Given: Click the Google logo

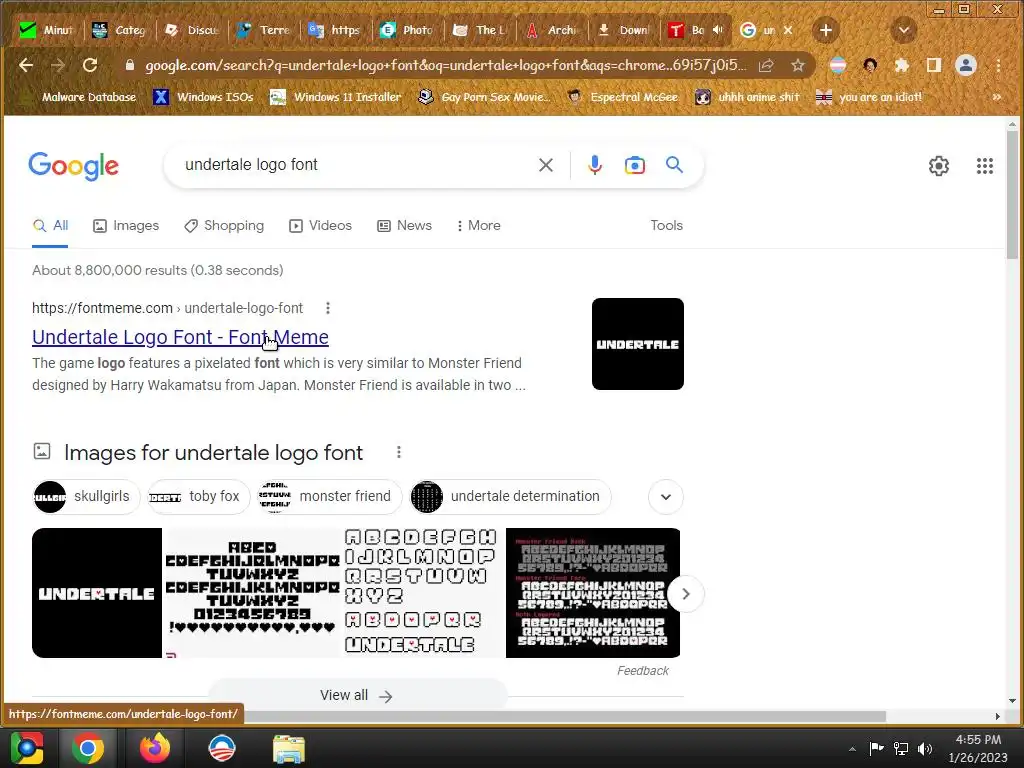Looking at the screenshot, I should (74, 166).
